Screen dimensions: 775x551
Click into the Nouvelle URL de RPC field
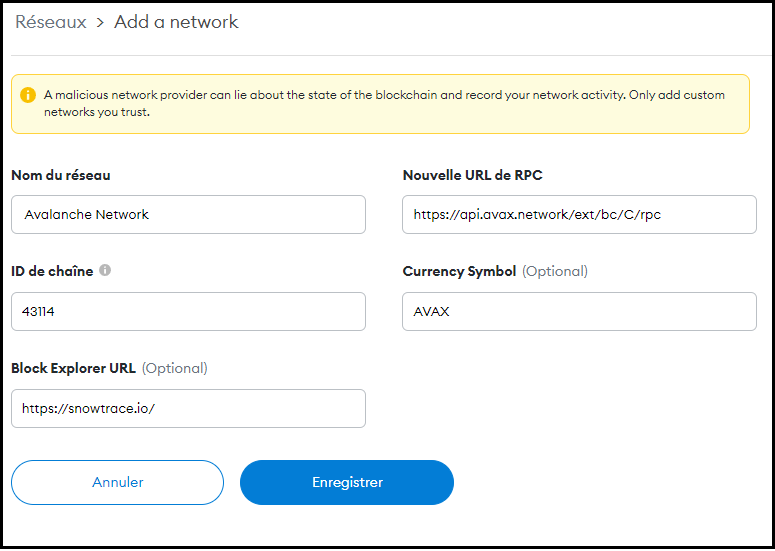(579, 214)
